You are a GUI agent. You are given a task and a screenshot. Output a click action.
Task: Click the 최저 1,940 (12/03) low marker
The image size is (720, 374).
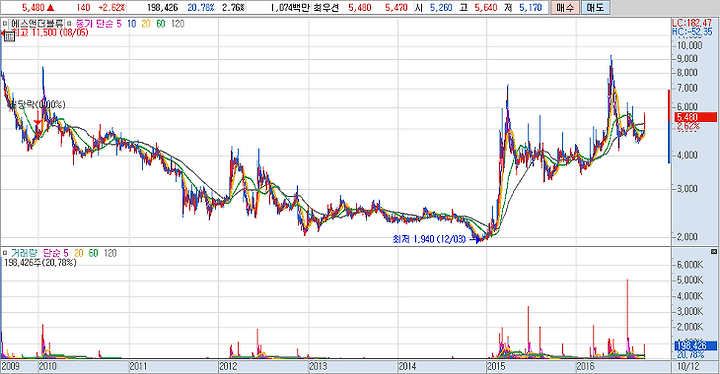point(429,239)
